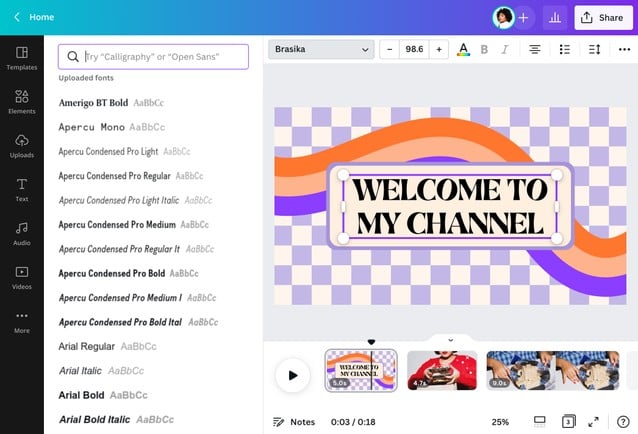Open the text color picker
The image size is (638, 434).
[463, 49]
